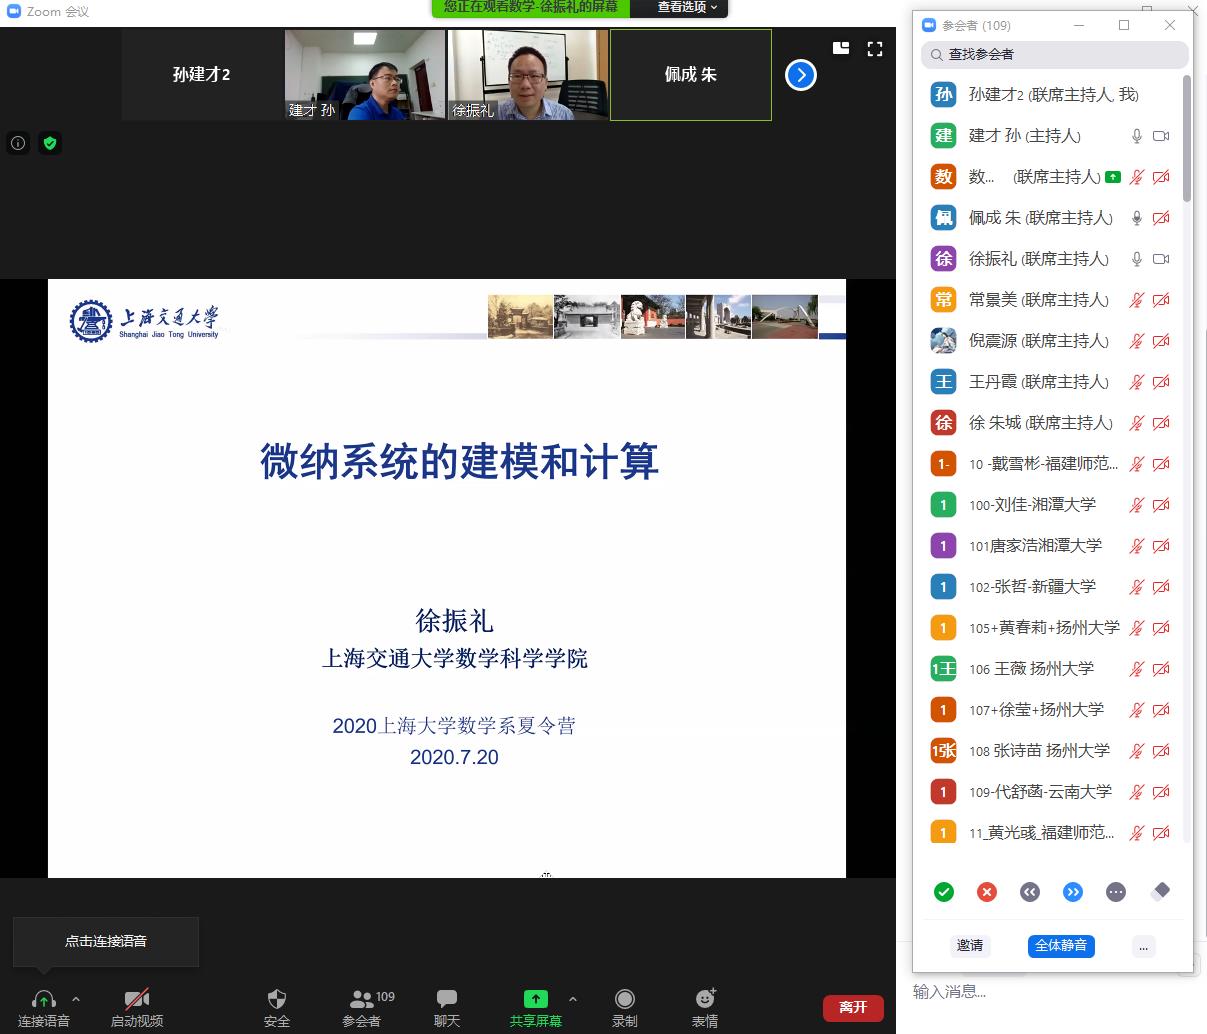Click the red 离开 leave button
The image size is (1207, 1034).
pyautogui.click(x=853, y=1007)
